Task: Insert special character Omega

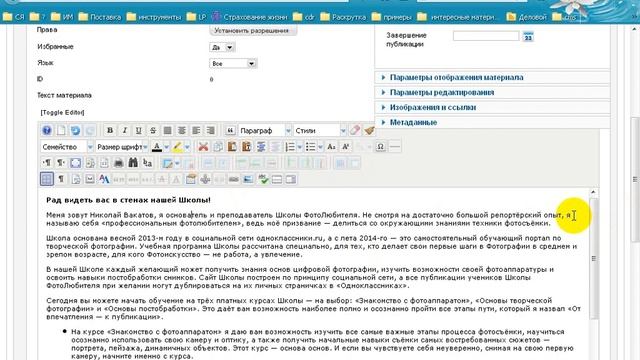Action: pyautogui.click(x=380, y=147)
